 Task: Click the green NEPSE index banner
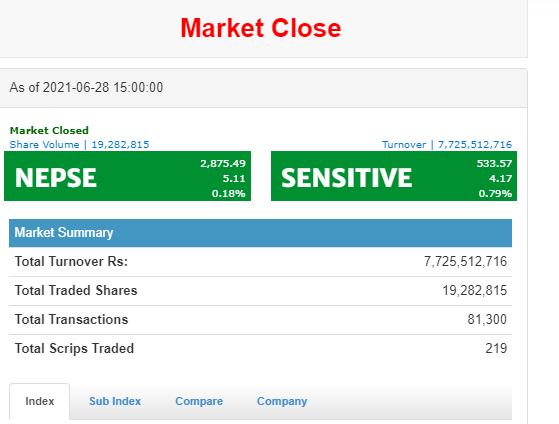tap(127, 176)
